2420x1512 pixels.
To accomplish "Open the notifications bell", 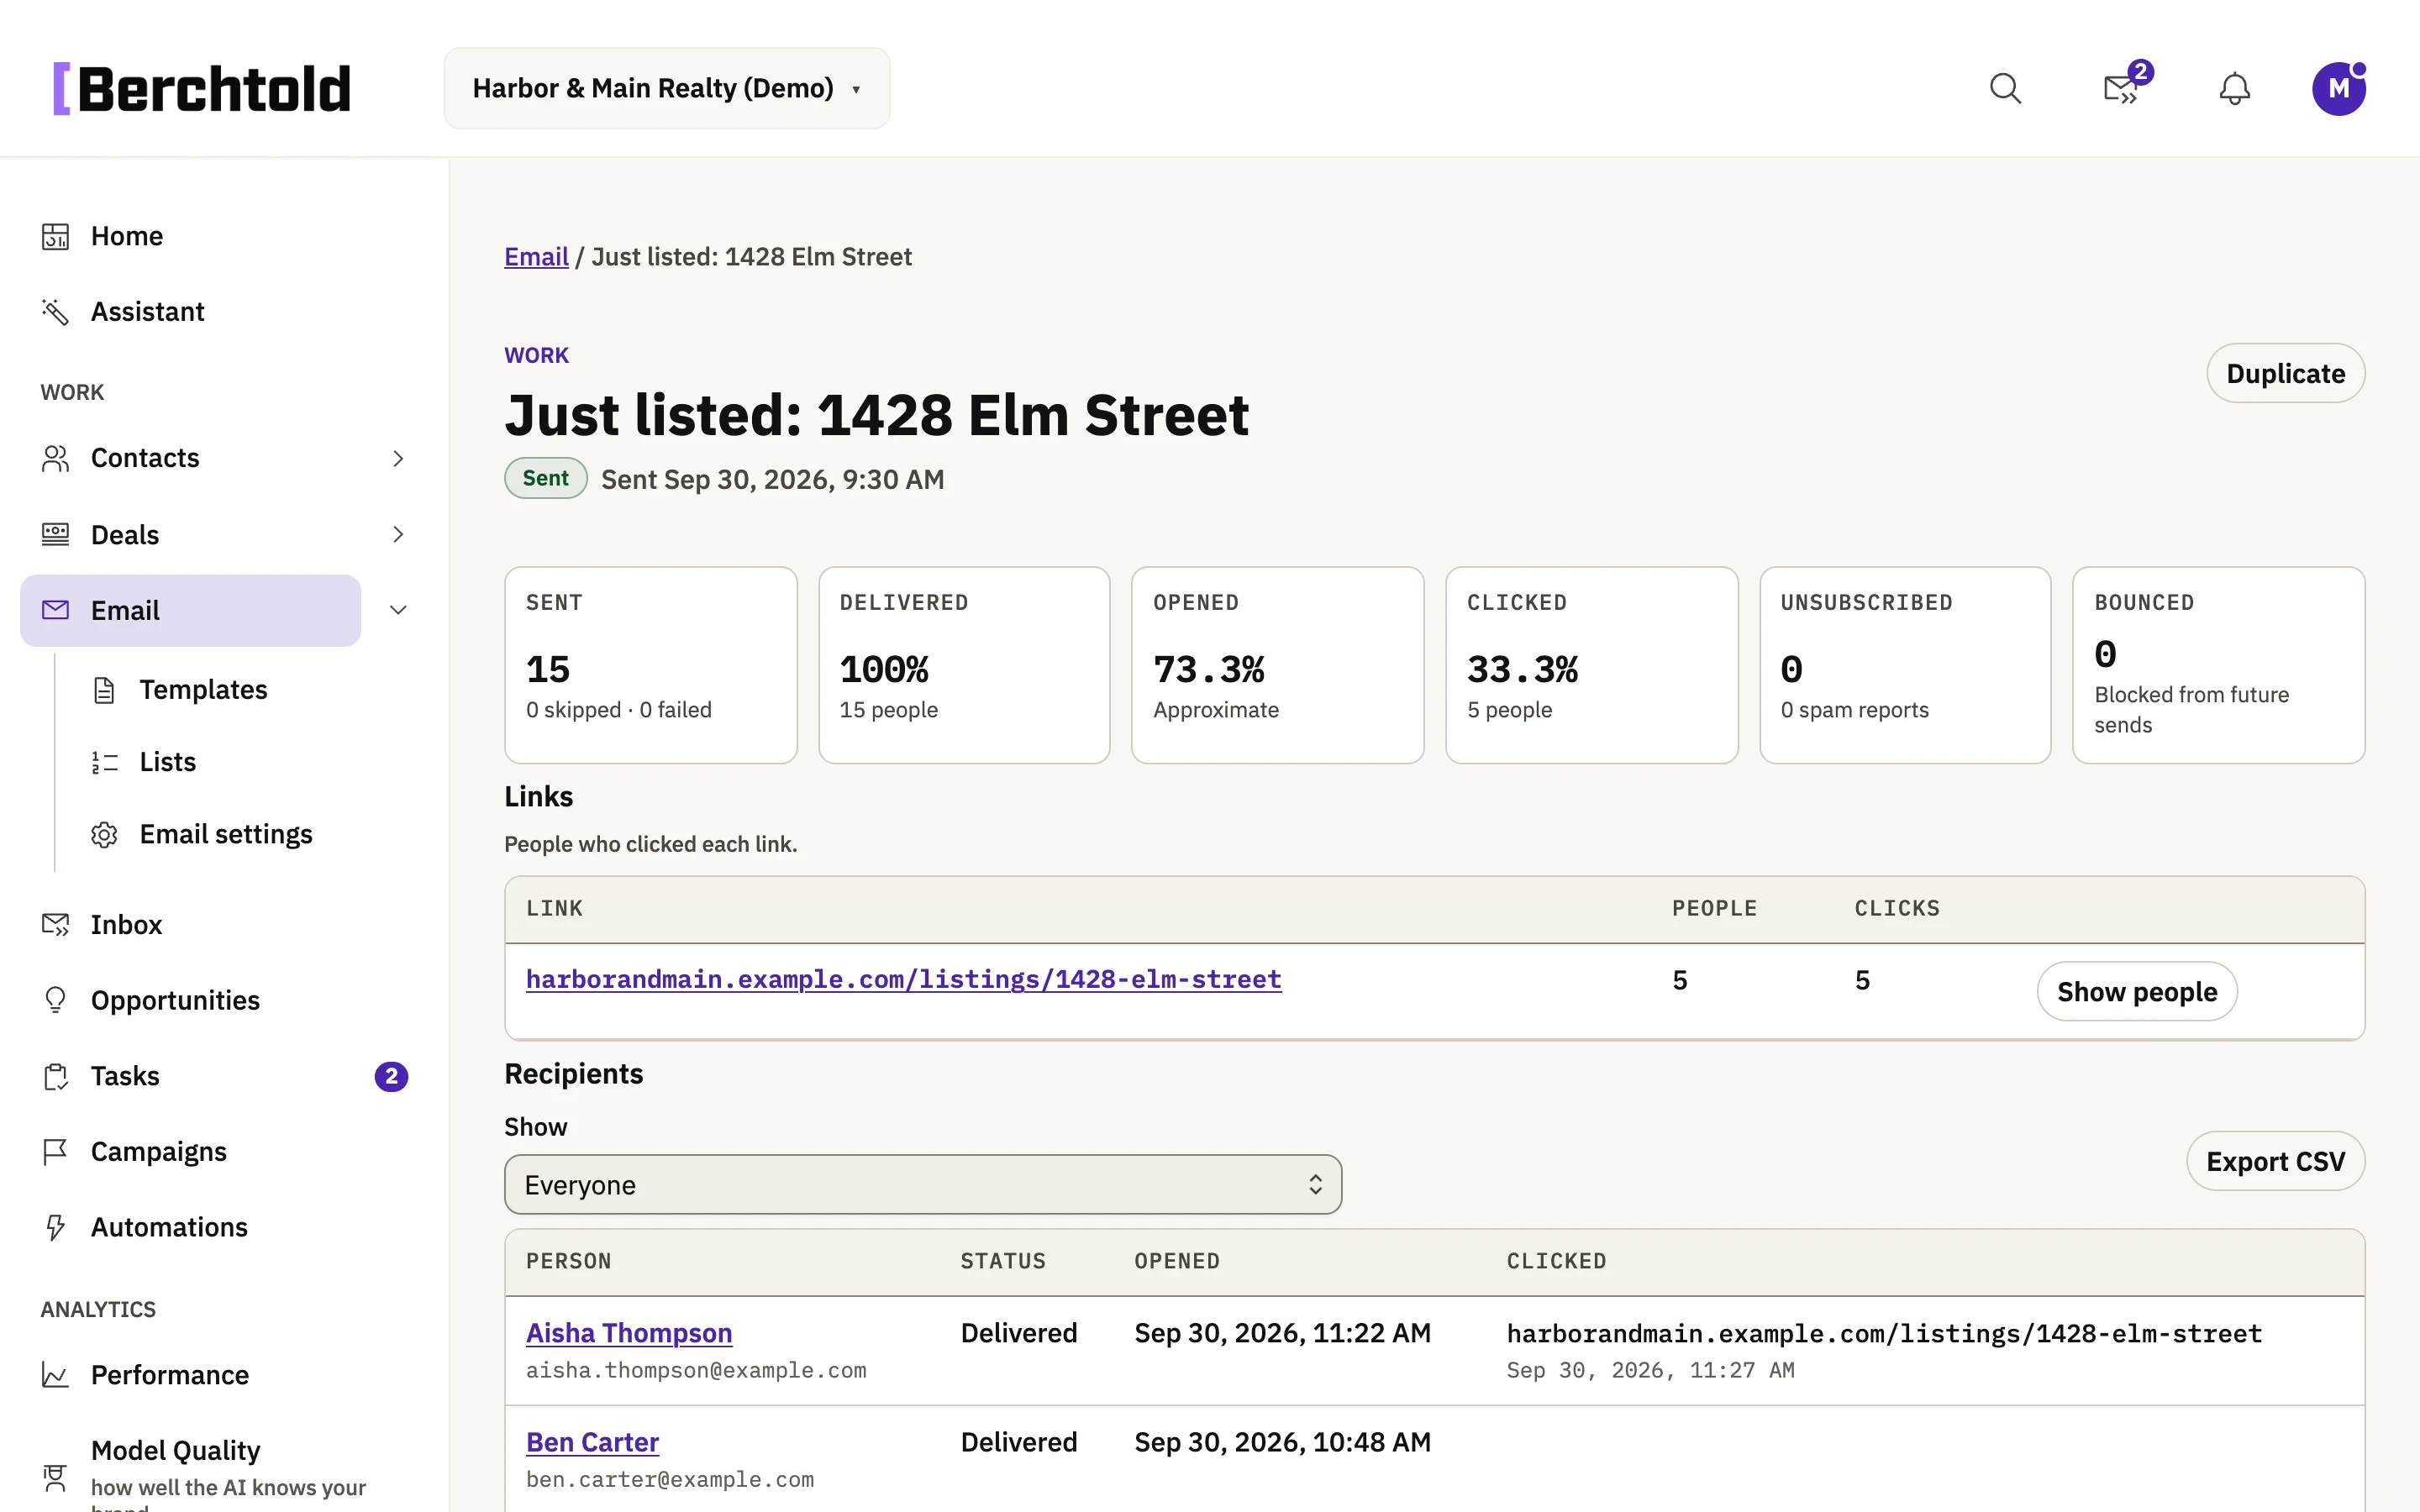I will coord(2234,89).
